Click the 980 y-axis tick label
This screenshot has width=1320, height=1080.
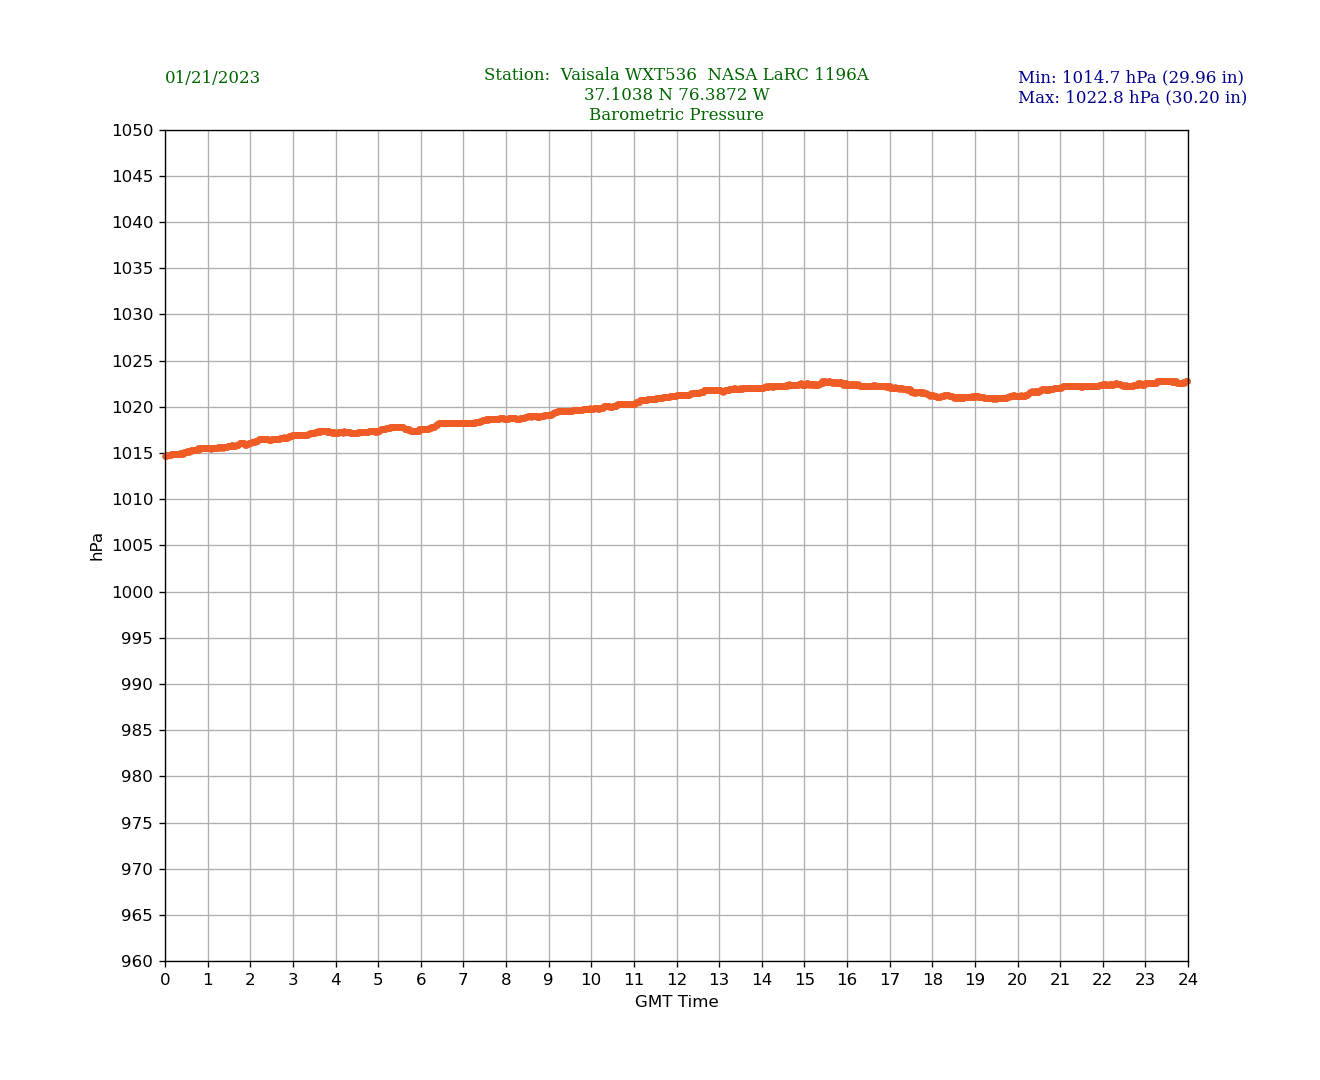[138, 777]
